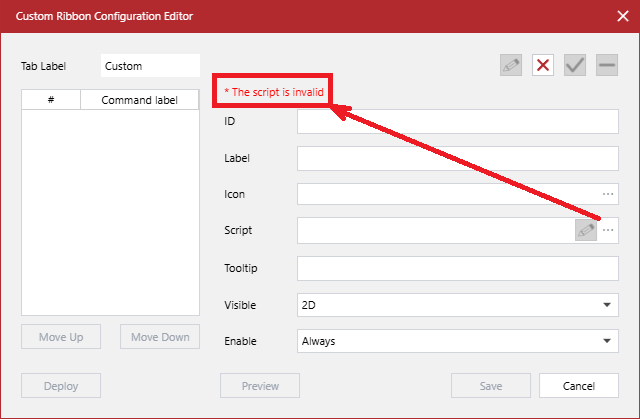Close the Custom Ribbon Configuration Editor window
The image size is (640, 419).
[621, 16]
